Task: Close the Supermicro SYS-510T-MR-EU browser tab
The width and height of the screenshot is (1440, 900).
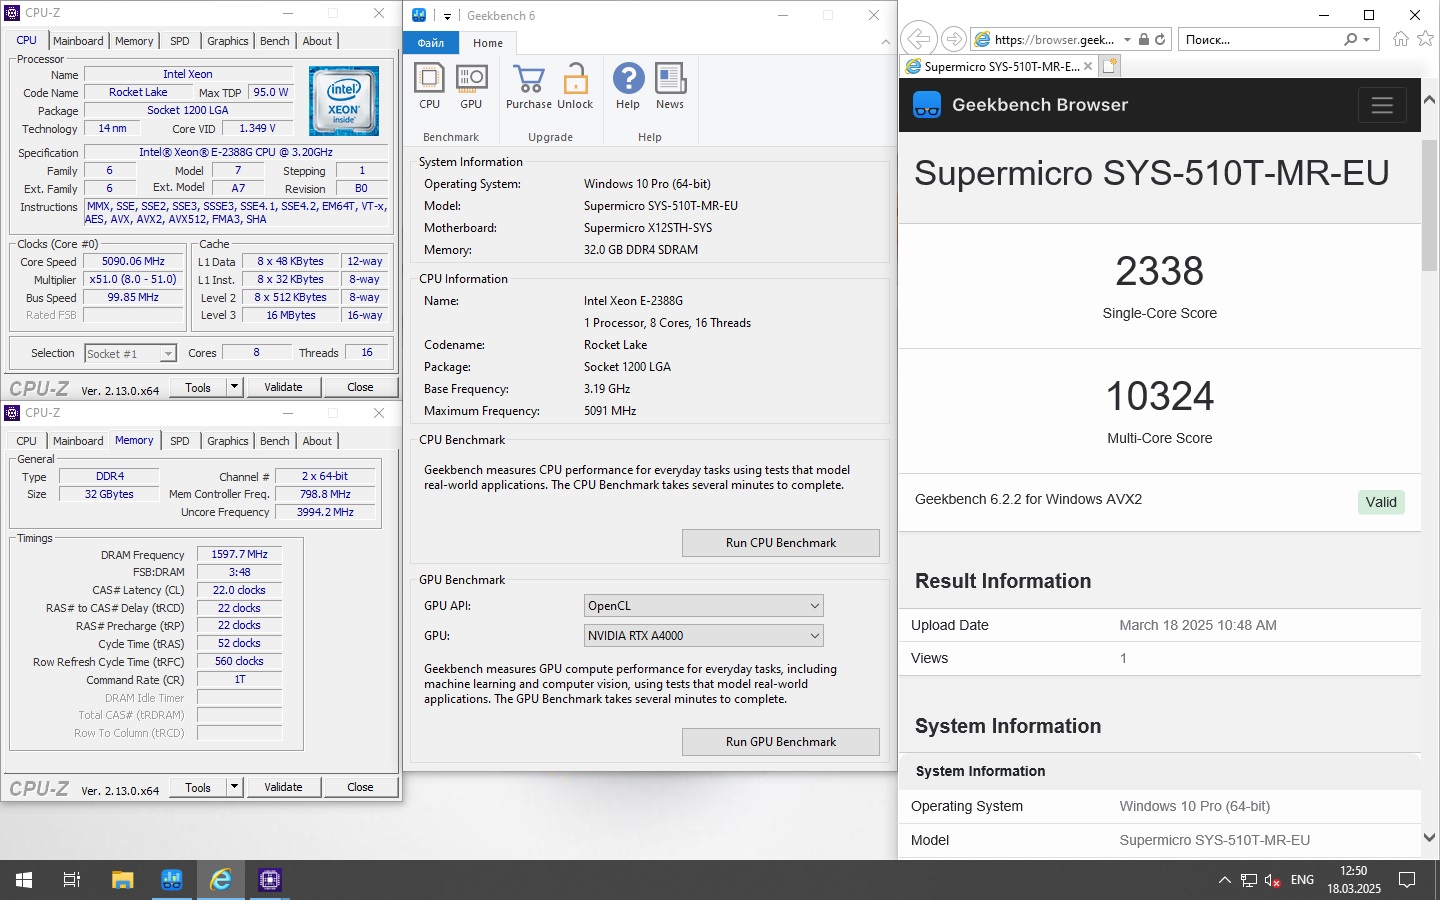Action: point(1088,66)
